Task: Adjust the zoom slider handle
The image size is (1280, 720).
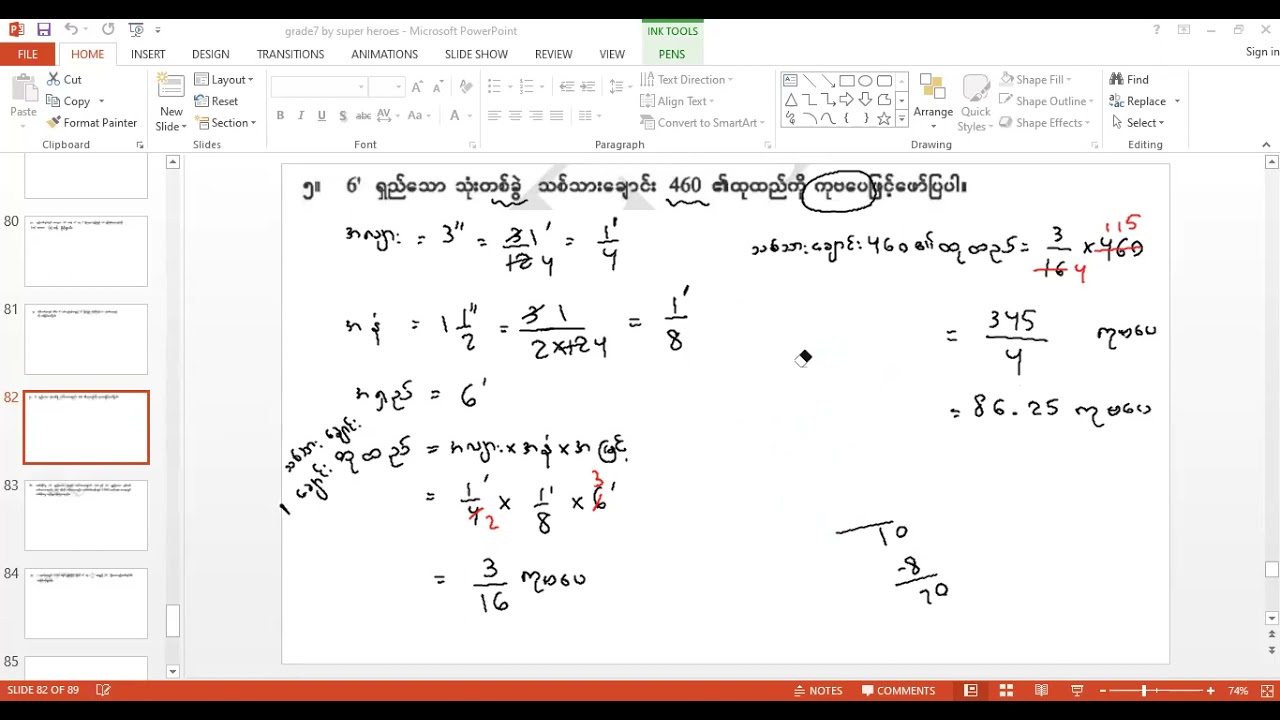Action: (x=1144, y=691)
